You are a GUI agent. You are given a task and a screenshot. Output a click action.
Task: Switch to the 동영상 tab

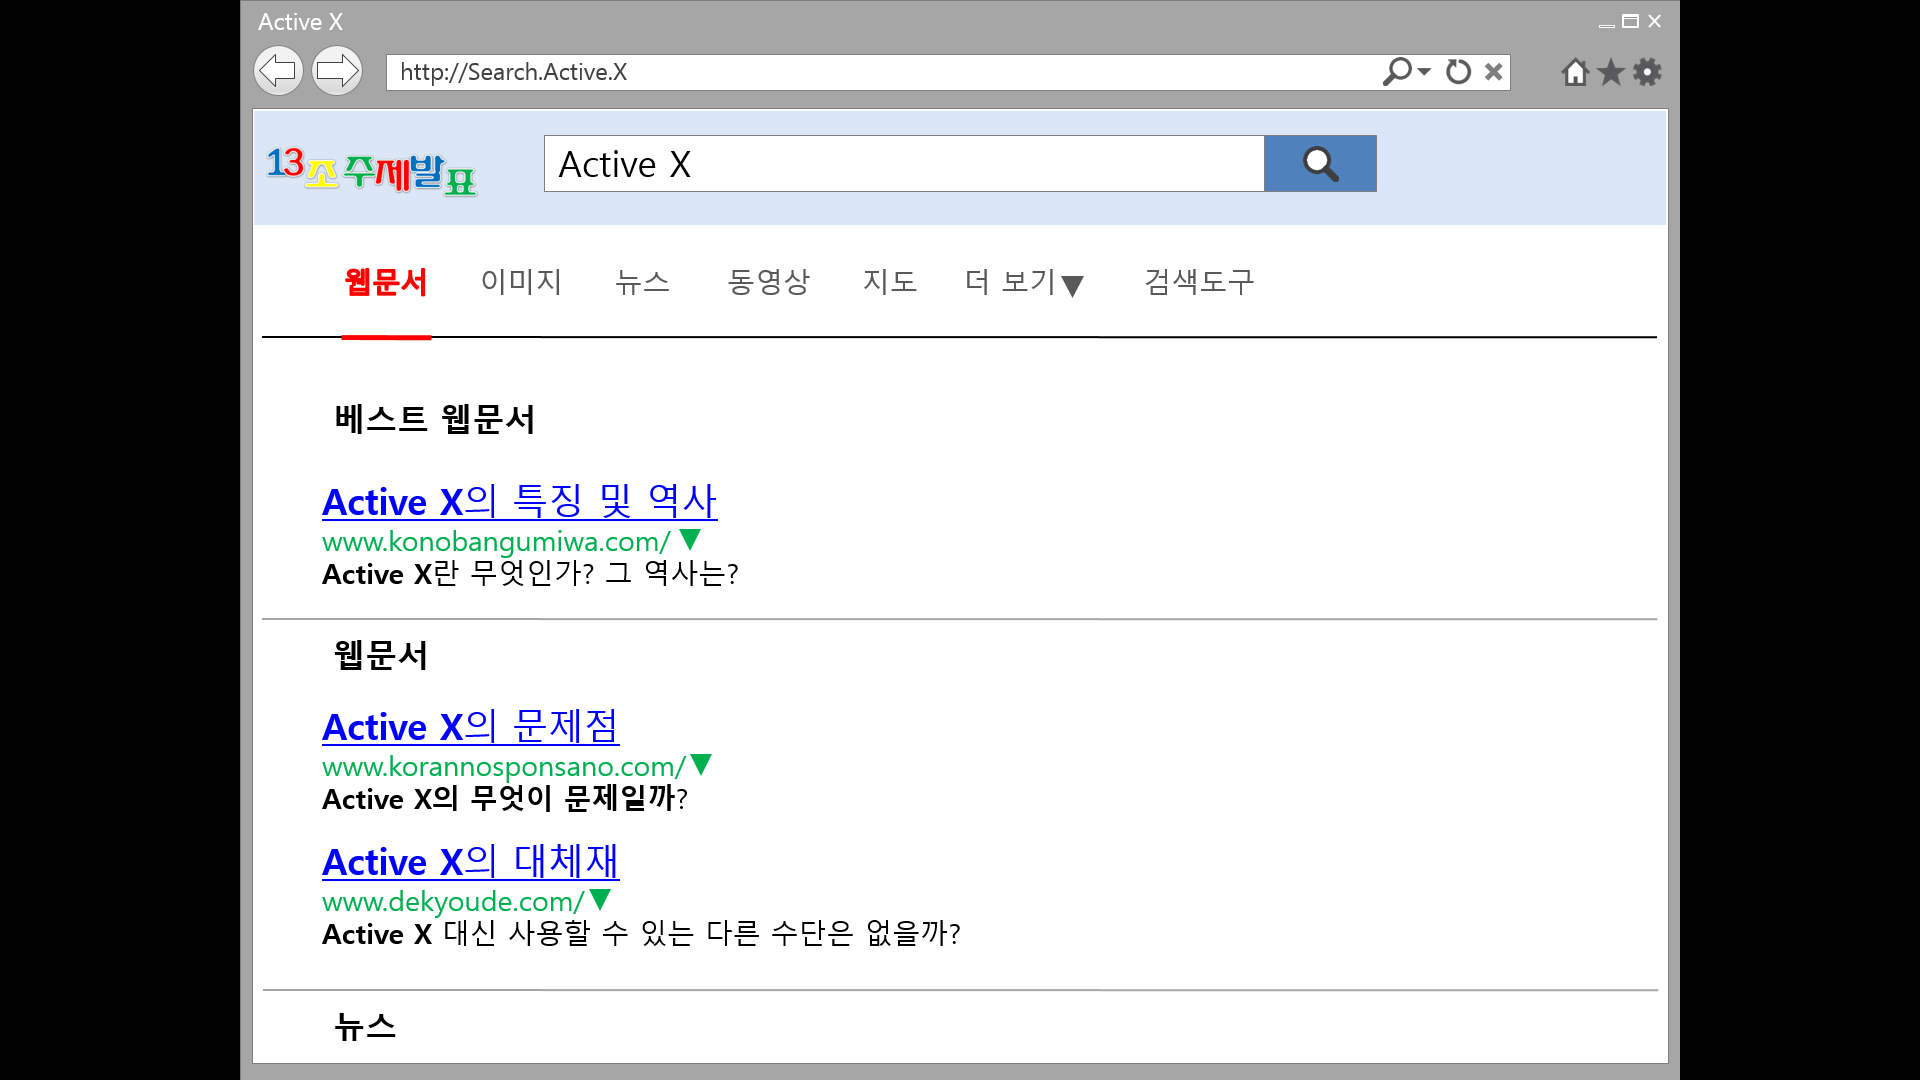pyautogui.click(x=768, y=282)
